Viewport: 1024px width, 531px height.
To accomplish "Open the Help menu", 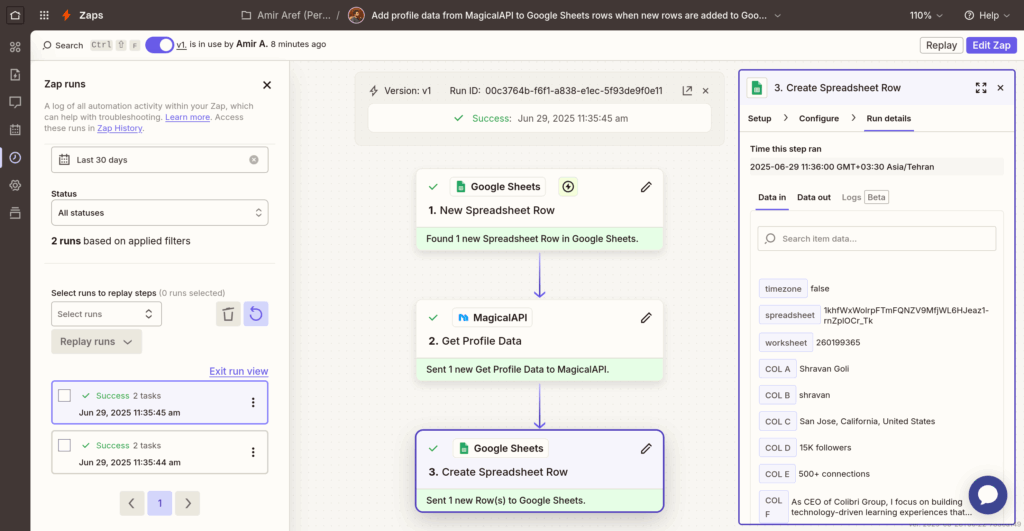I will (987, 15).
